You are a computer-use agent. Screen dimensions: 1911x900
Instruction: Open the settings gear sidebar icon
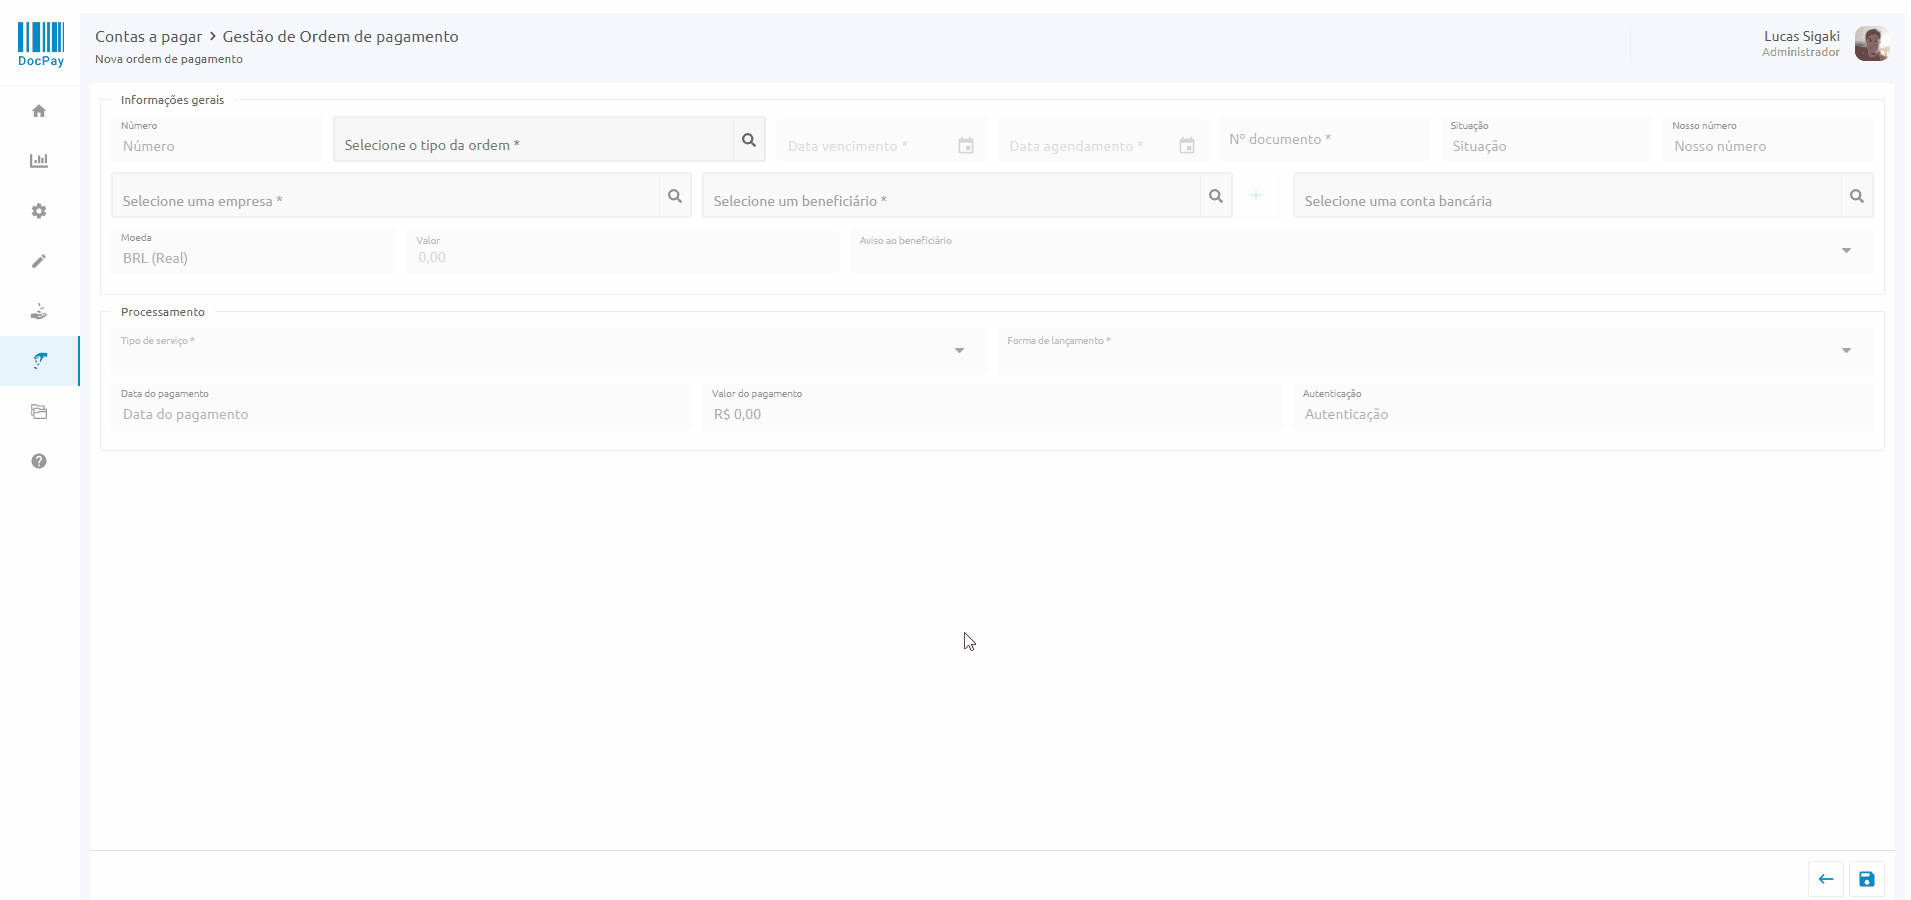pos(39,211)
